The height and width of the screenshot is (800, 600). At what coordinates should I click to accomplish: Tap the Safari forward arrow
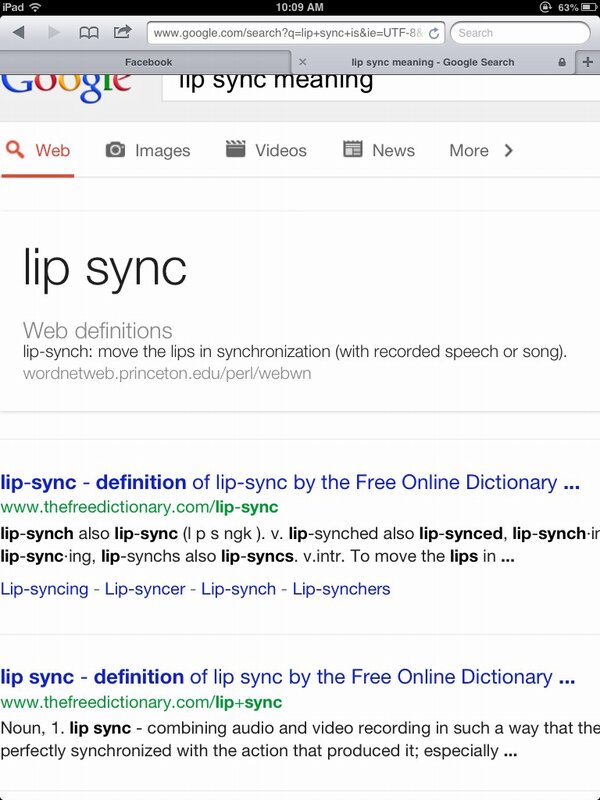[x=54, y=33]
